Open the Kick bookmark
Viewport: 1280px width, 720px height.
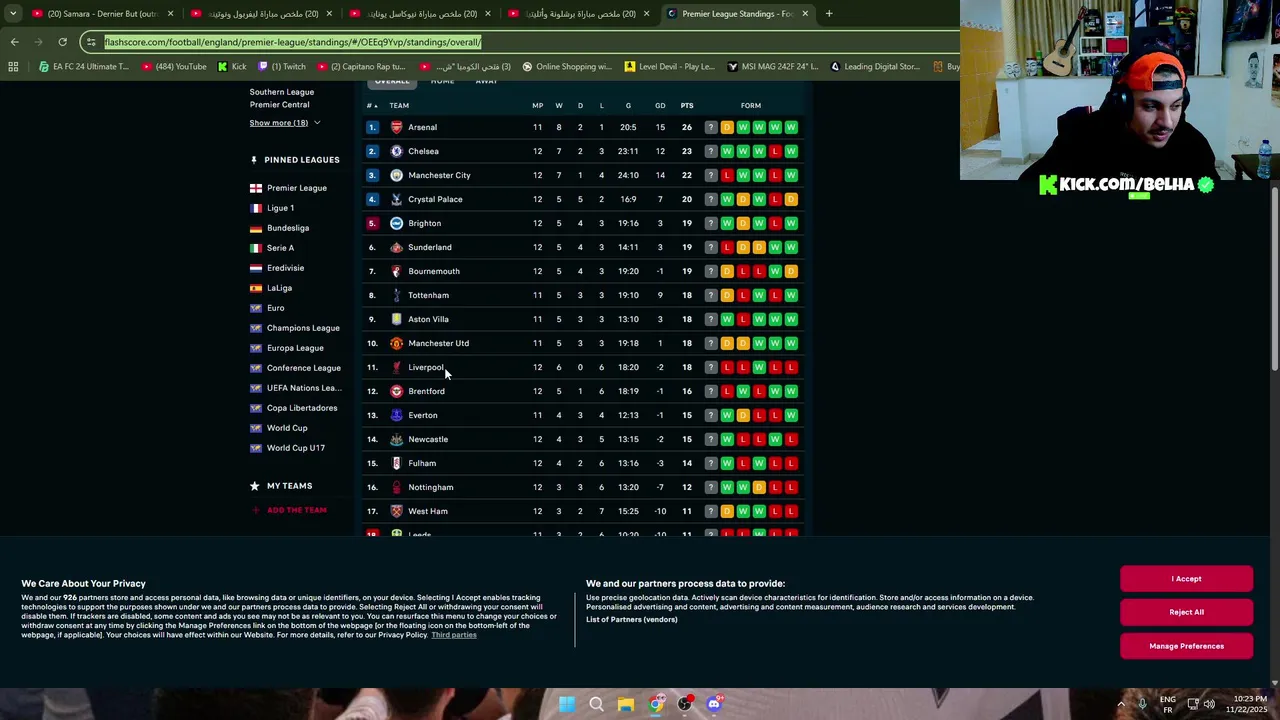(232, 67)
